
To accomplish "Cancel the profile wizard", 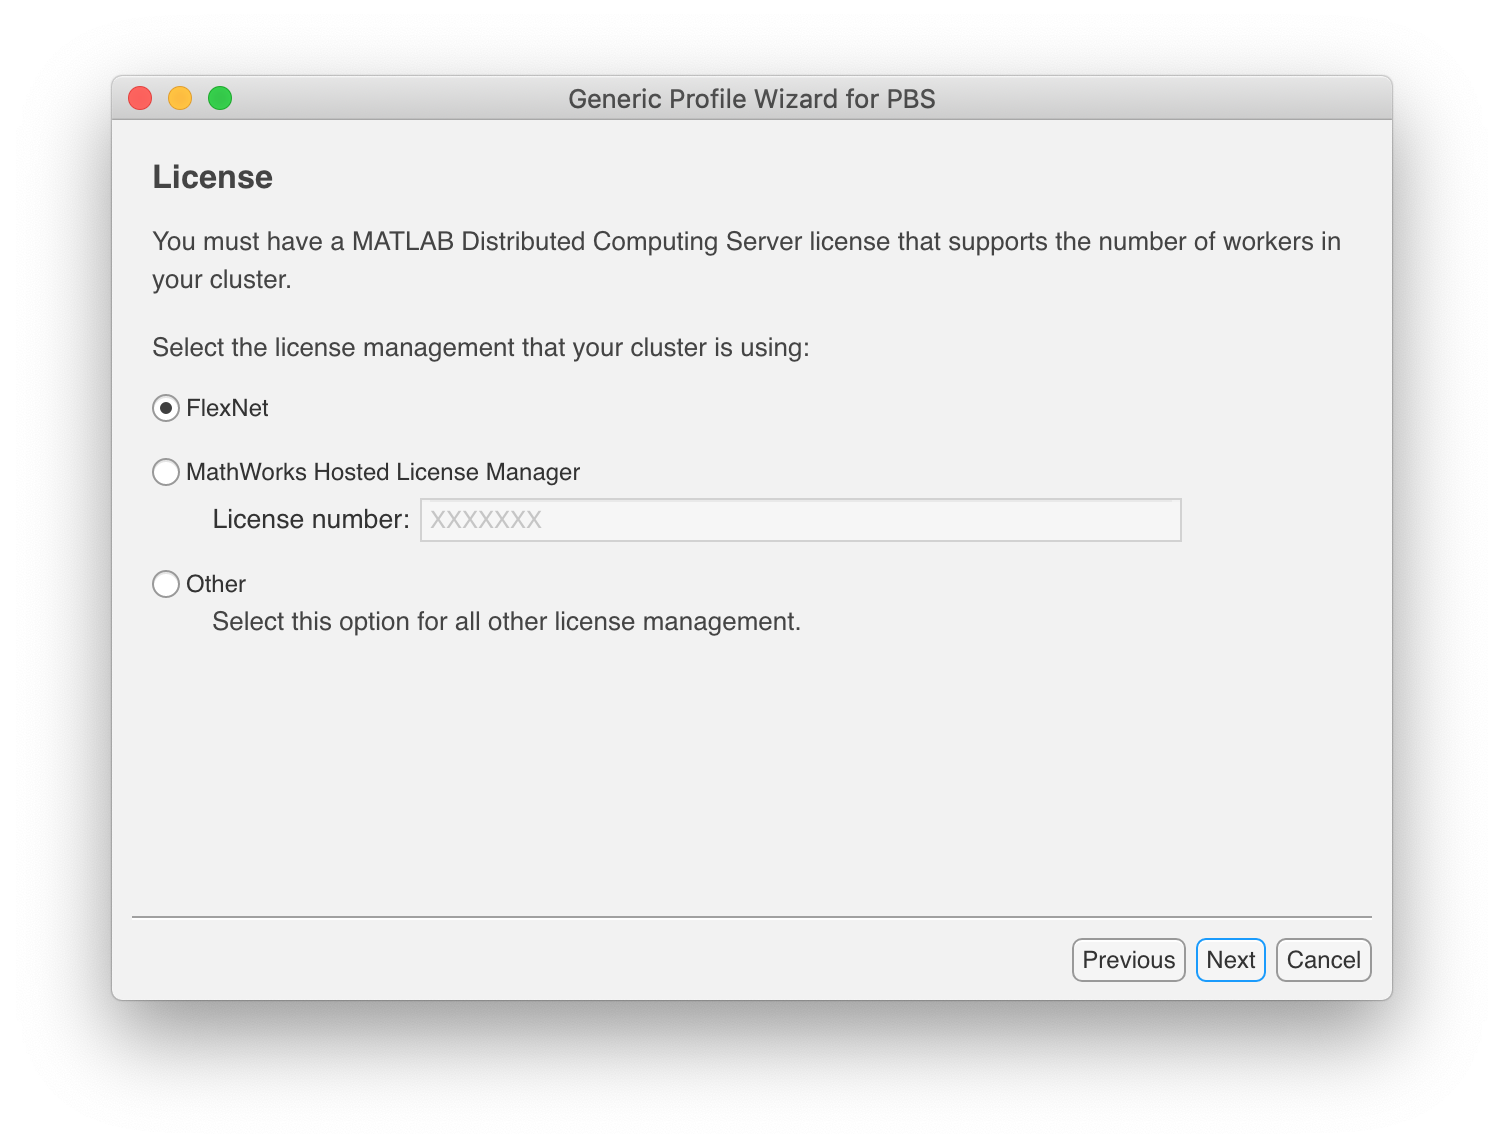I will pos(1324,960).
